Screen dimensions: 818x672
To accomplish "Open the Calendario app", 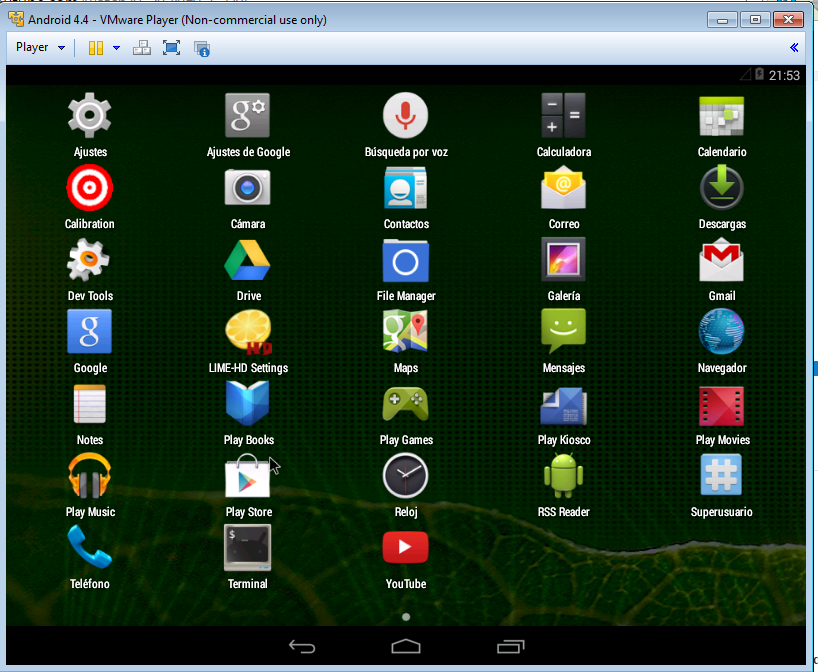I will pyautogui.click(x=721, y=116).
